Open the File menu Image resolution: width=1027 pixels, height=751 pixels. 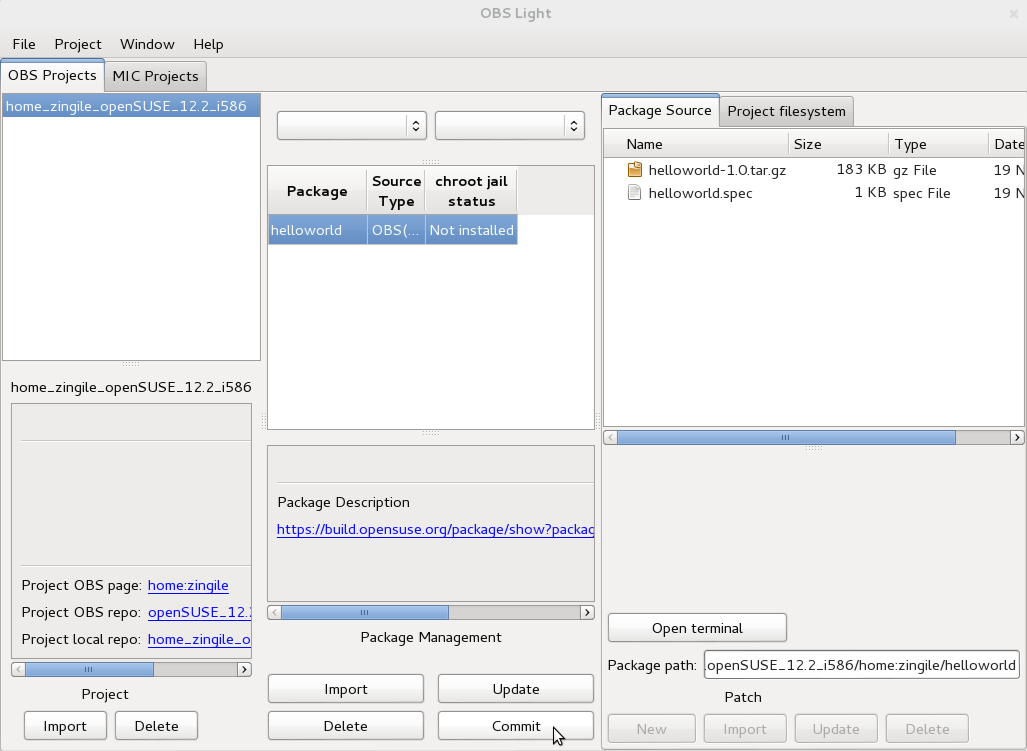(x=24, y=44)
